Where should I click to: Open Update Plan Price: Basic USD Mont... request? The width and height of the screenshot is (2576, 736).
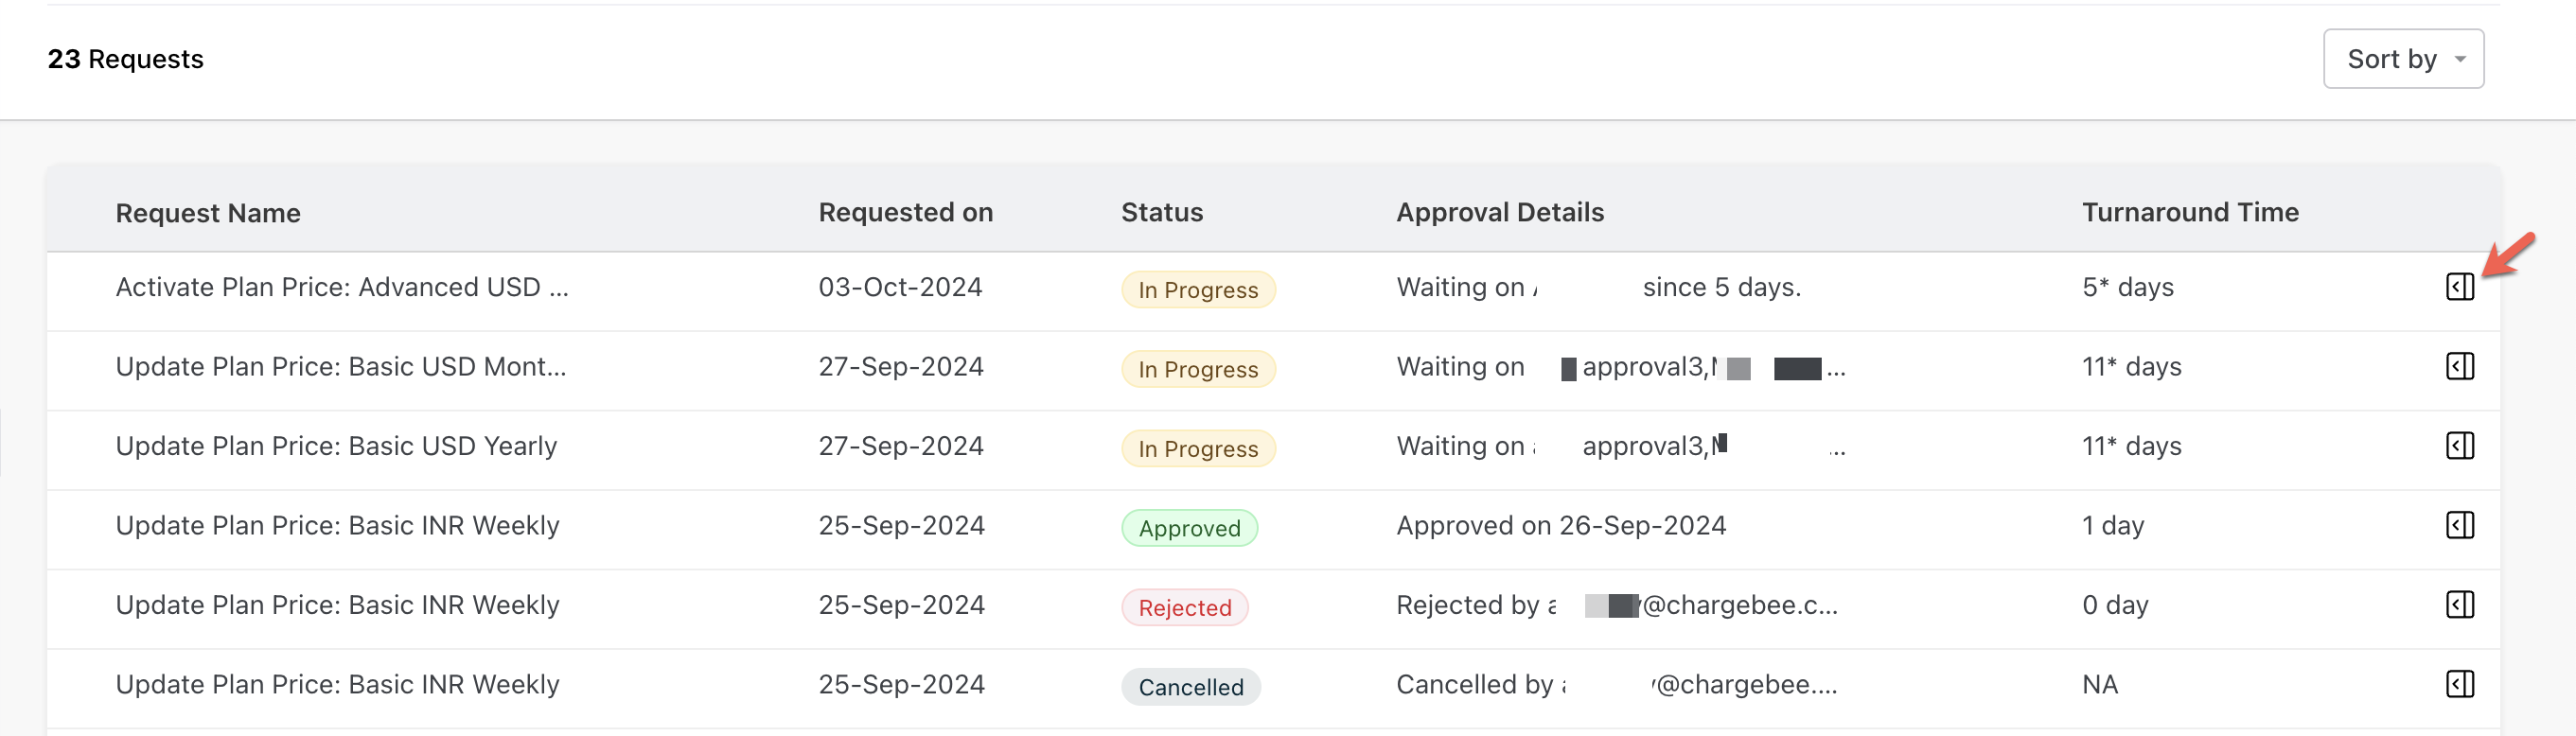coord(340,367)
